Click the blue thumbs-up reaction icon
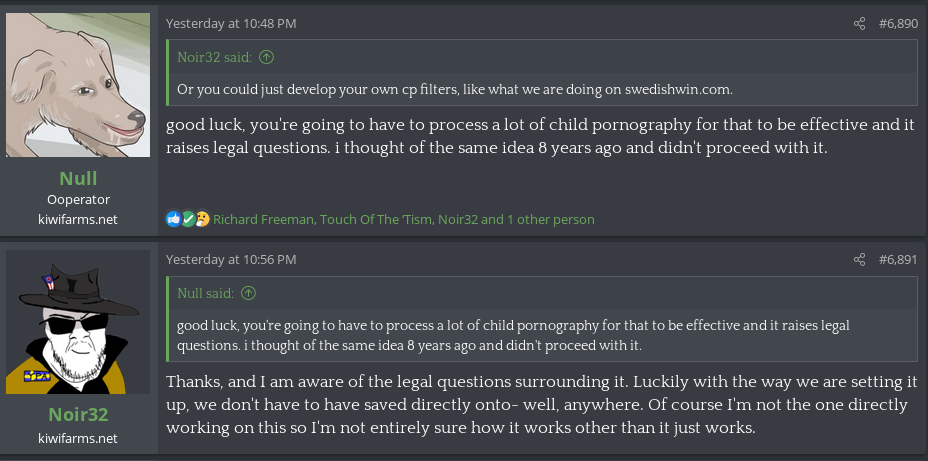 (173, 219)
